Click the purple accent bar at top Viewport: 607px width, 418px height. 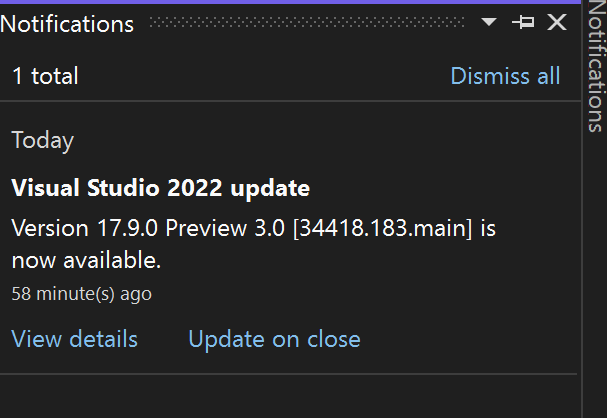290,2
